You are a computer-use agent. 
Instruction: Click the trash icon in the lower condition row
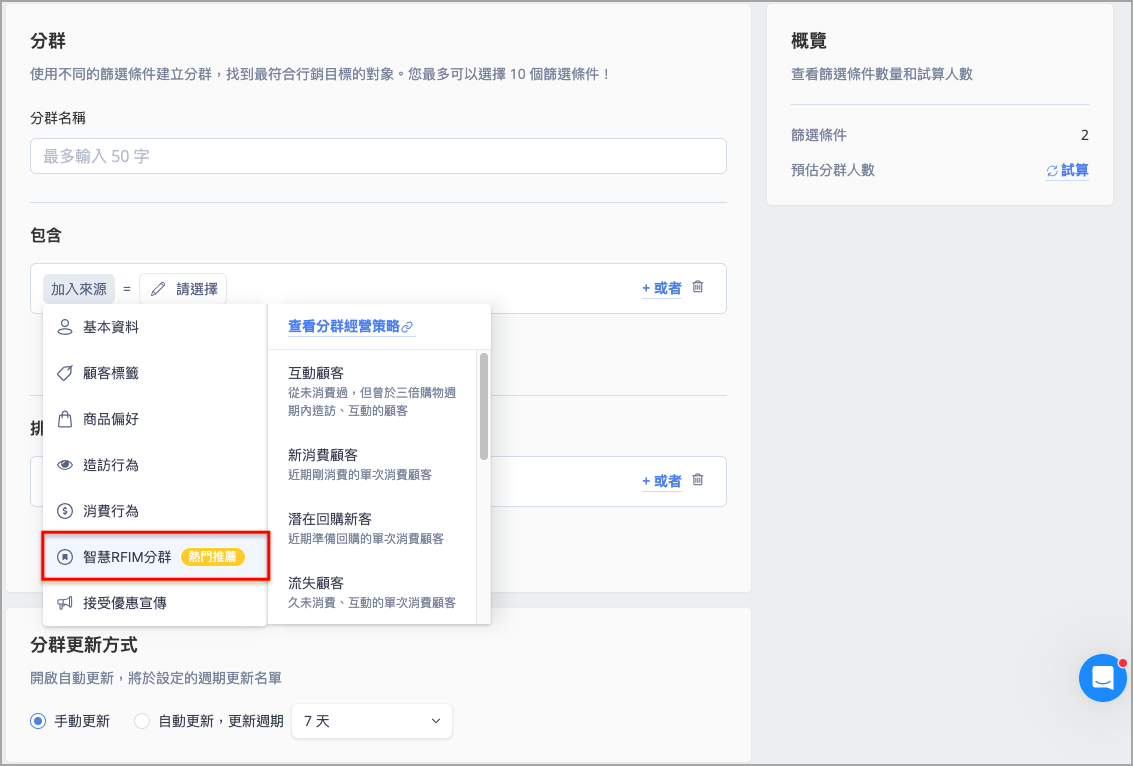click(x=698, y=480)
